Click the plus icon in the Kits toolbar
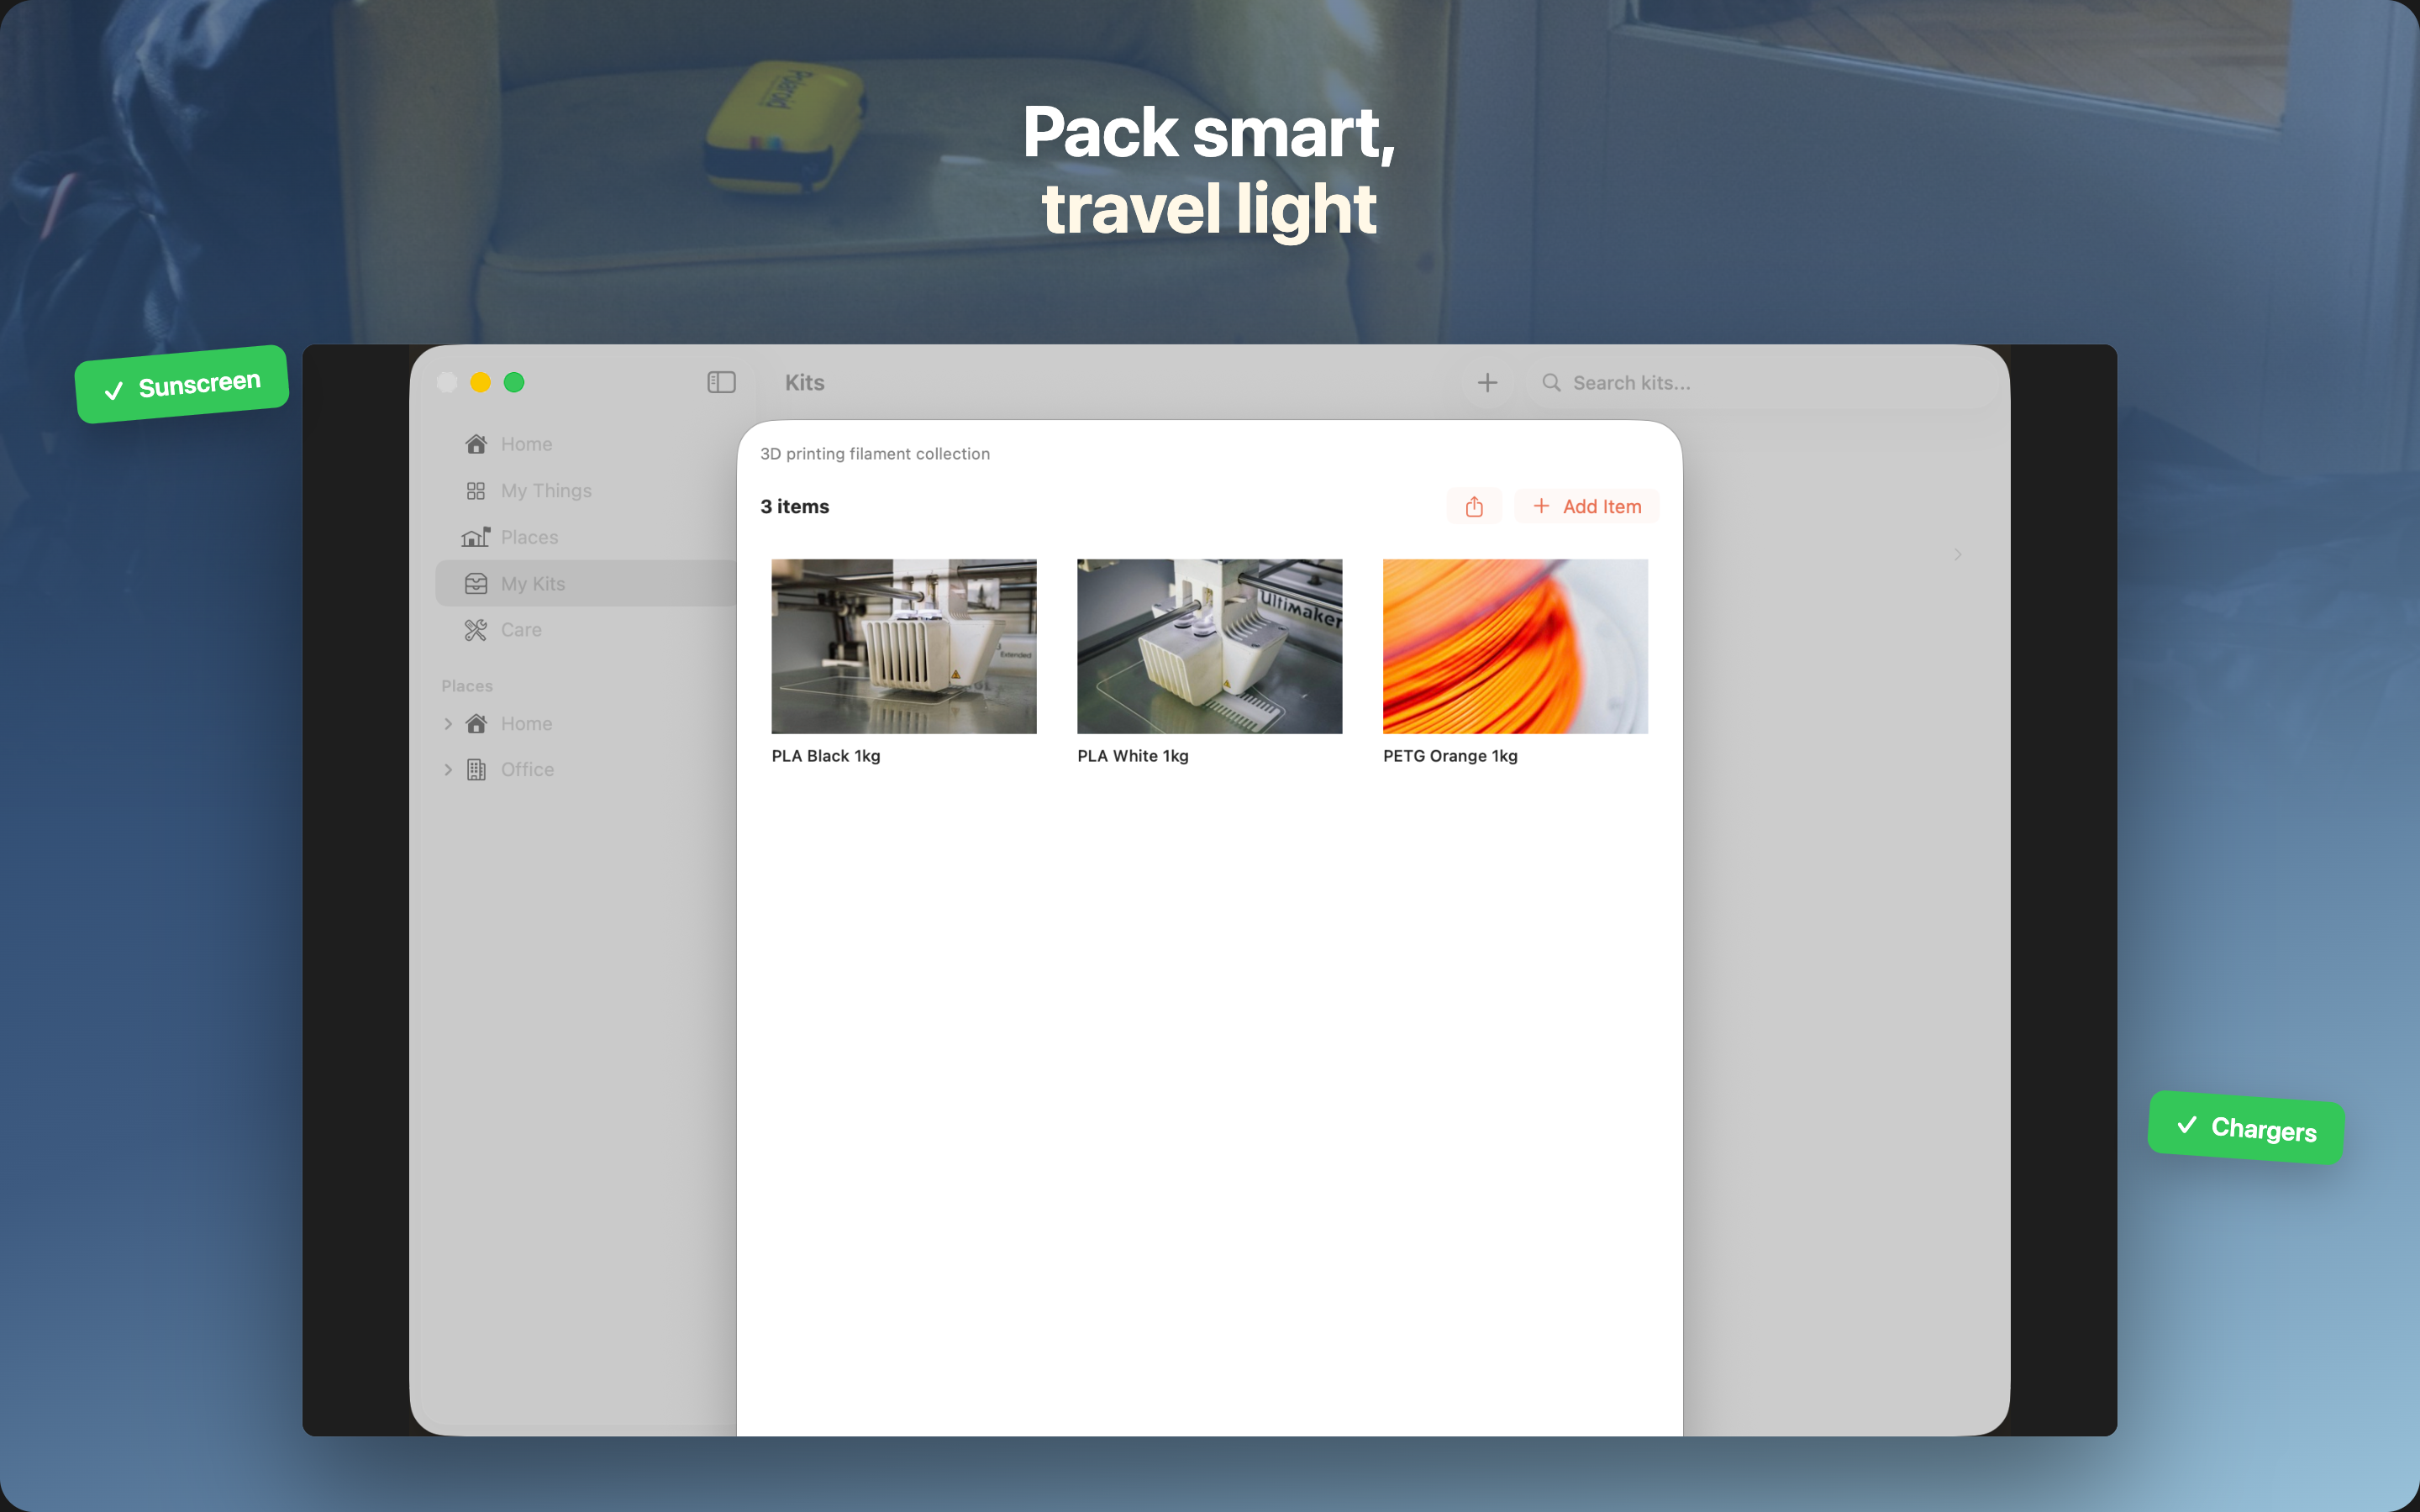The width and height of the screenshot is (2420, 1512). pyautogui.click(x=1487, y=382)
